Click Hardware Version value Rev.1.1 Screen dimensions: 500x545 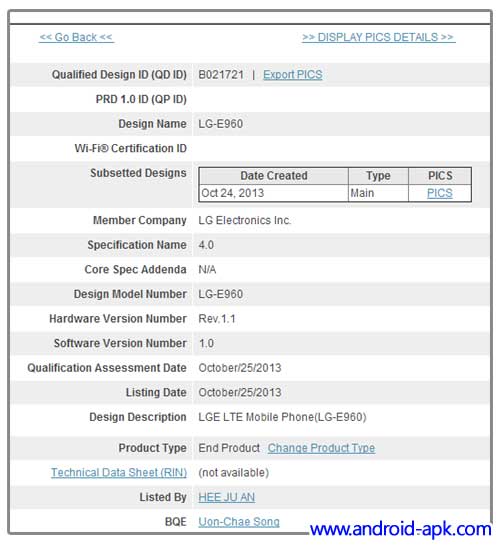(217, 318)
